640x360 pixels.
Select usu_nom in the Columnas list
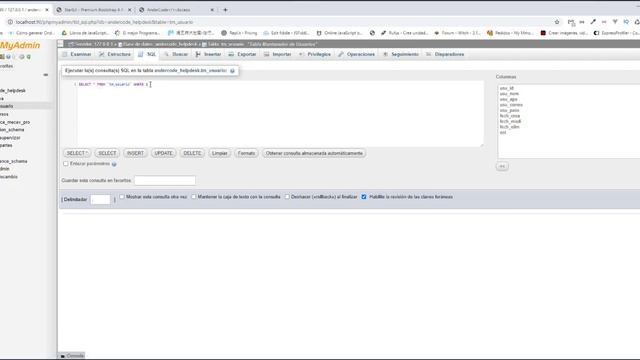[509, 94]
